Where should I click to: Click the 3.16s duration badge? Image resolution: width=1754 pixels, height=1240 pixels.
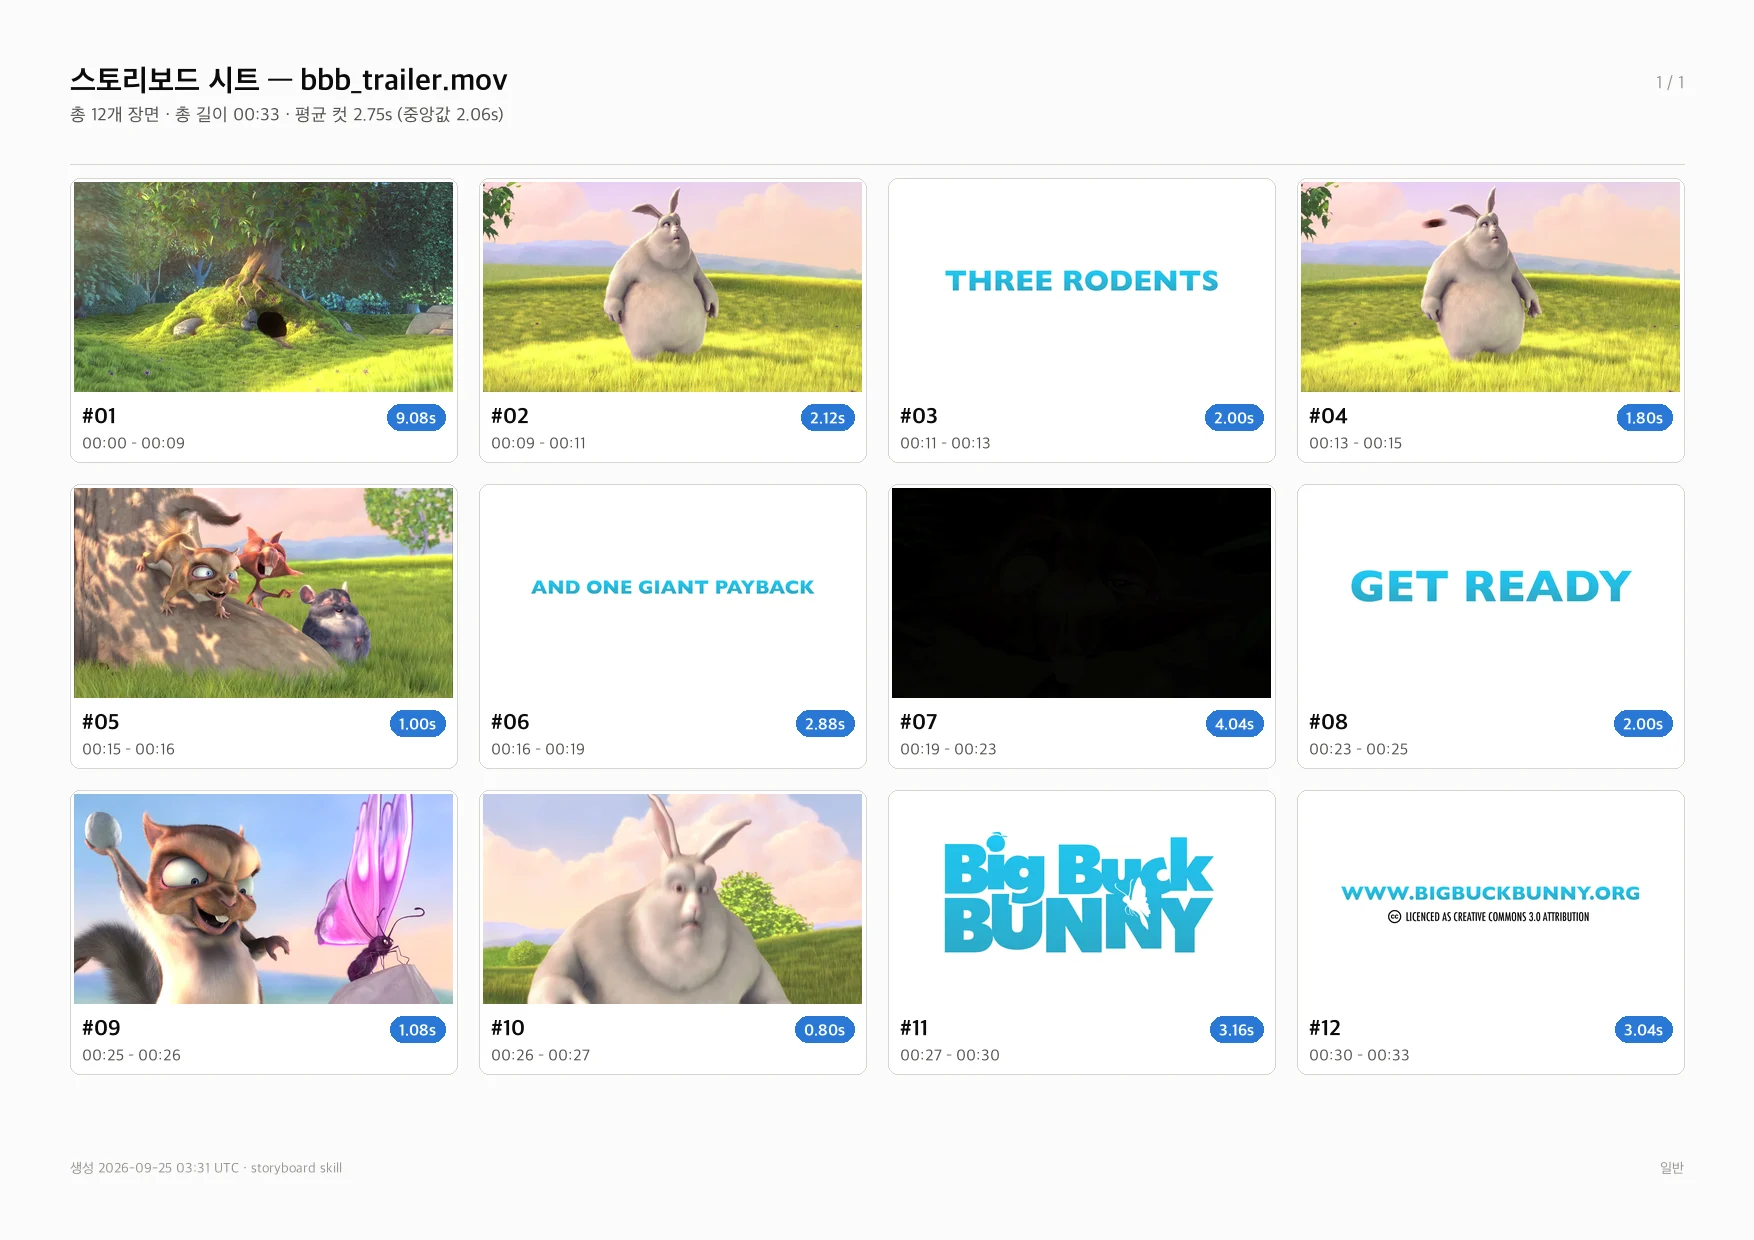coord(1236,1030)
